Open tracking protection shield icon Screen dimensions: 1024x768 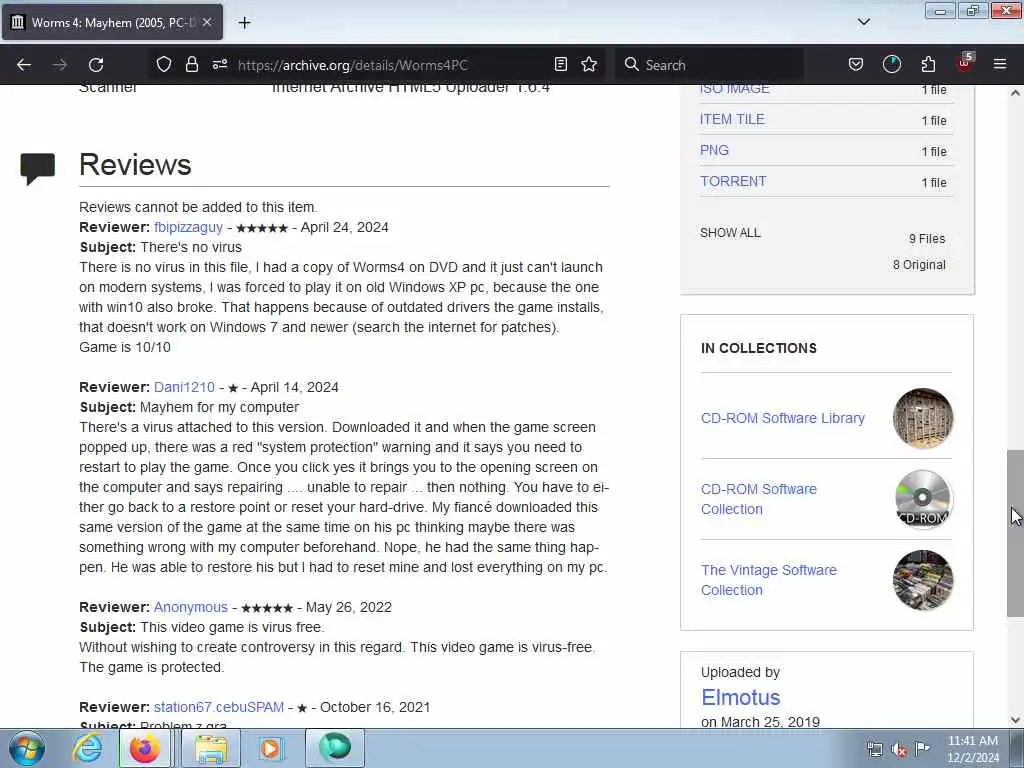164,64
